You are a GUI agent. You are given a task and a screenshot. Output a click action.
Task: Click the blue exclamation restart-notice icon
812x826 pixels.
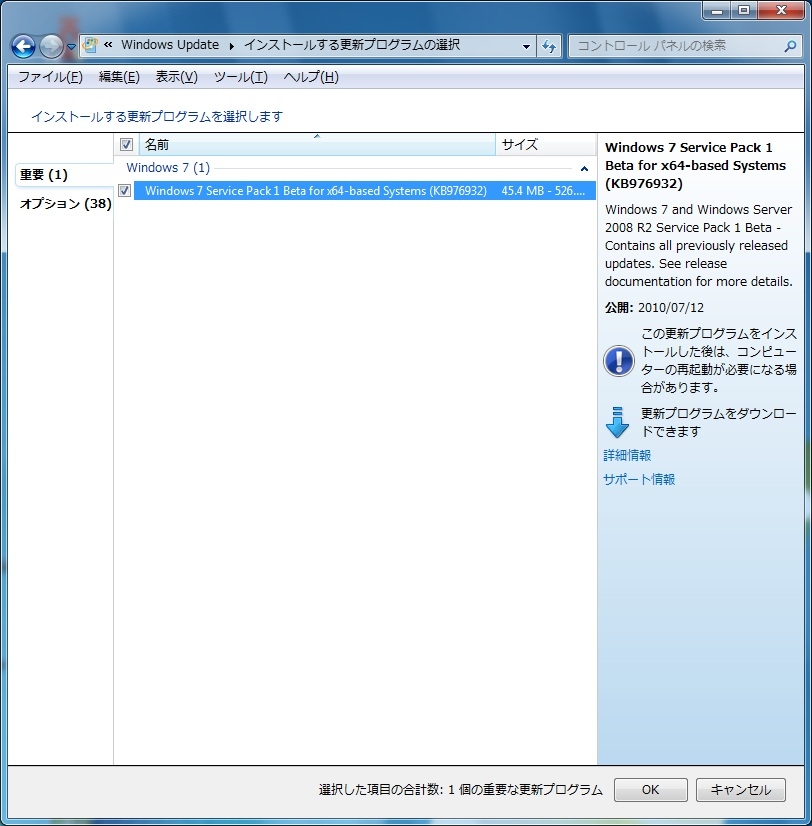[x=619, y=361]
